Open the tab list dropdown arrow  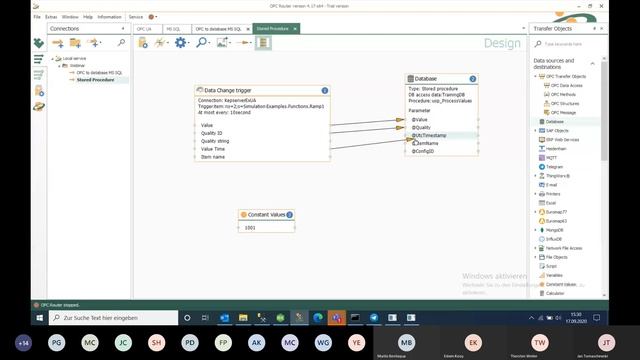pyautogui.click(x=524, y=28)
